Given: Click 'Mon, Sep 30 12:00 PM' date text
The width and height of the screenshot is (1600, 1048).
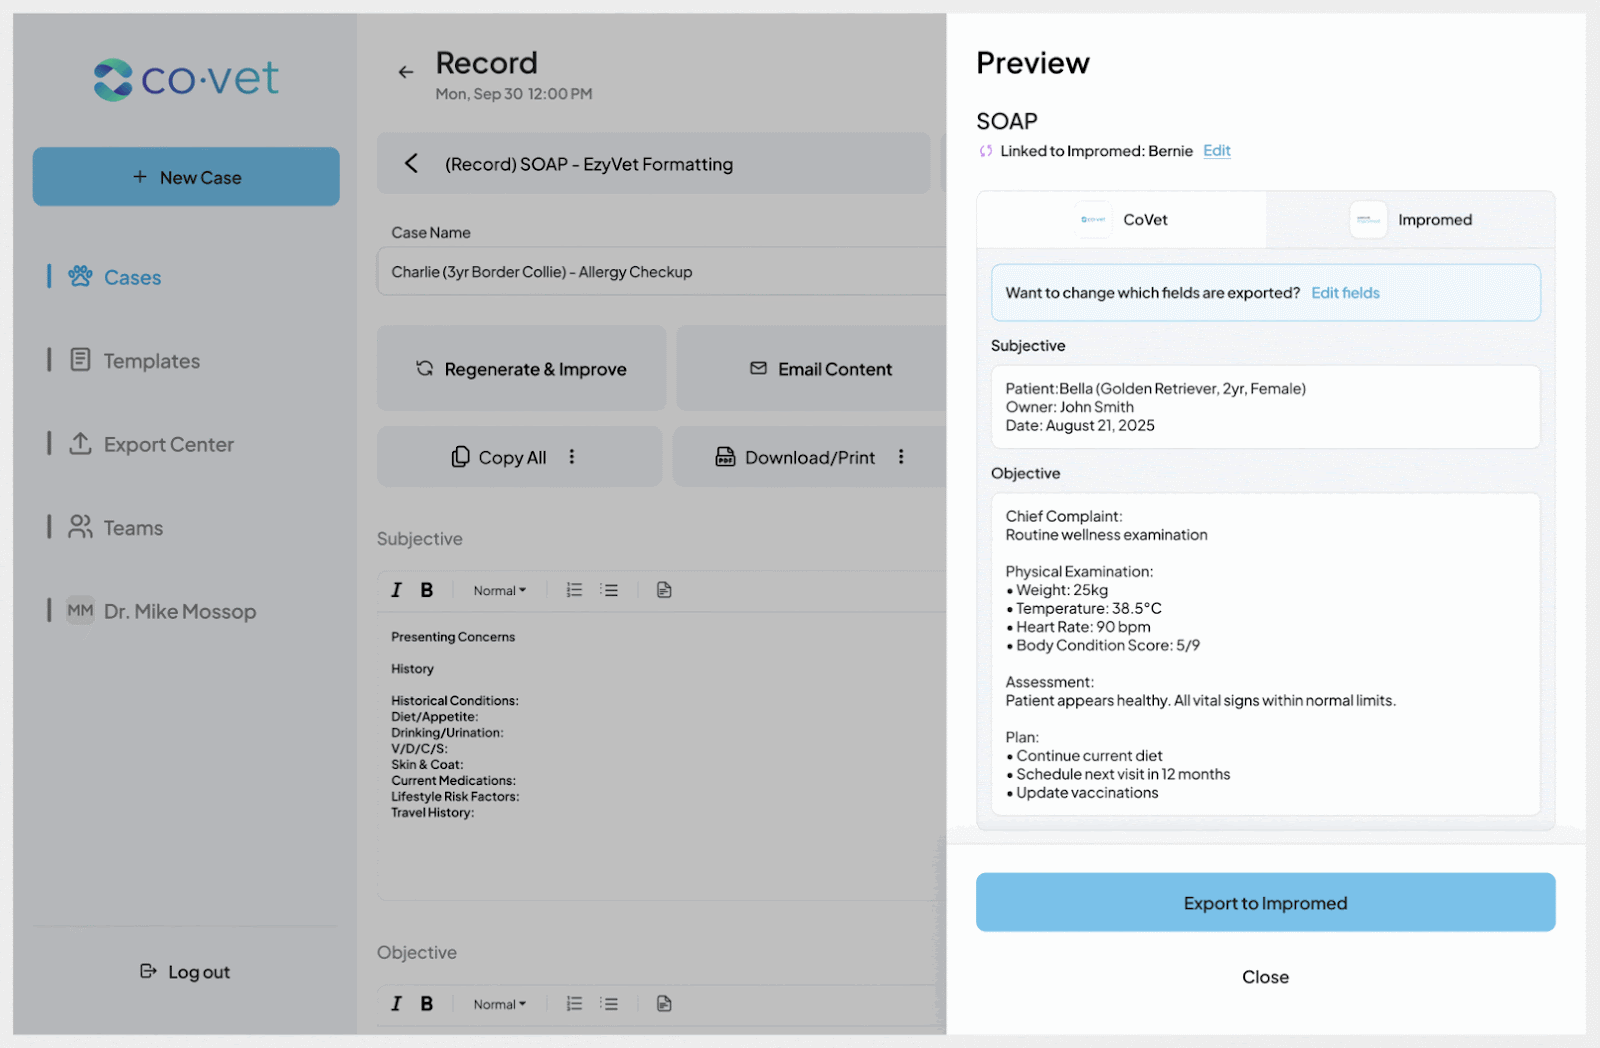Looking at the screenshot, I should [514, 94].
